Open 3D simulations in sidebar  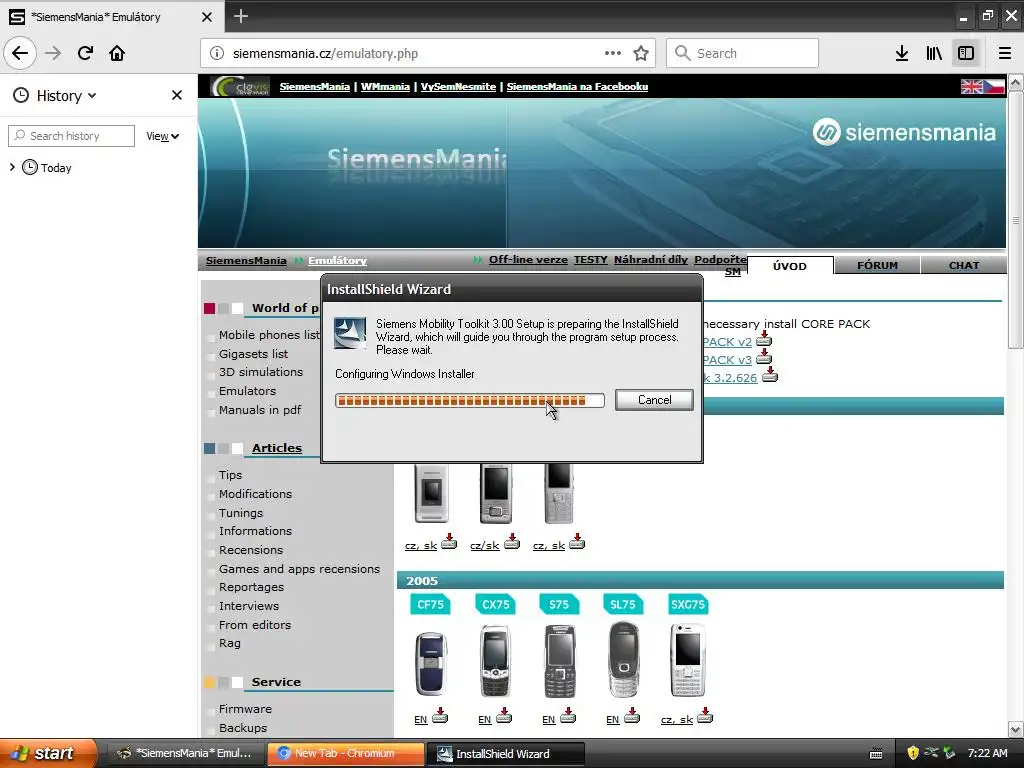pos(261,372)
